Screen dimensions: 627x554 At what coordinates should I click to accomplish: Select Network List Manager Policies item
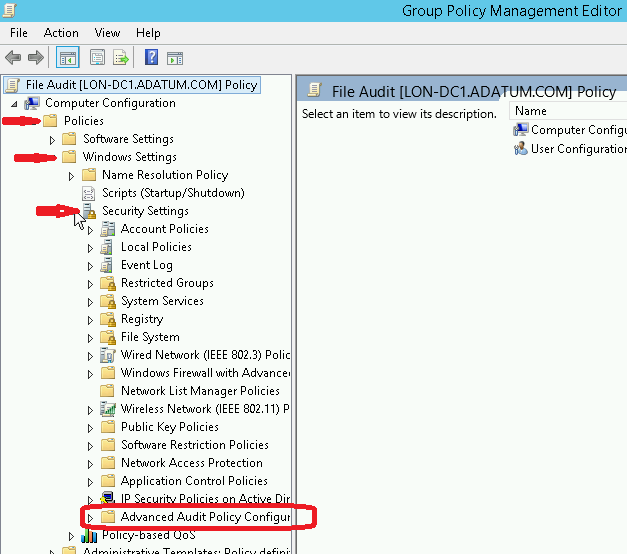[x=200, y=391]
